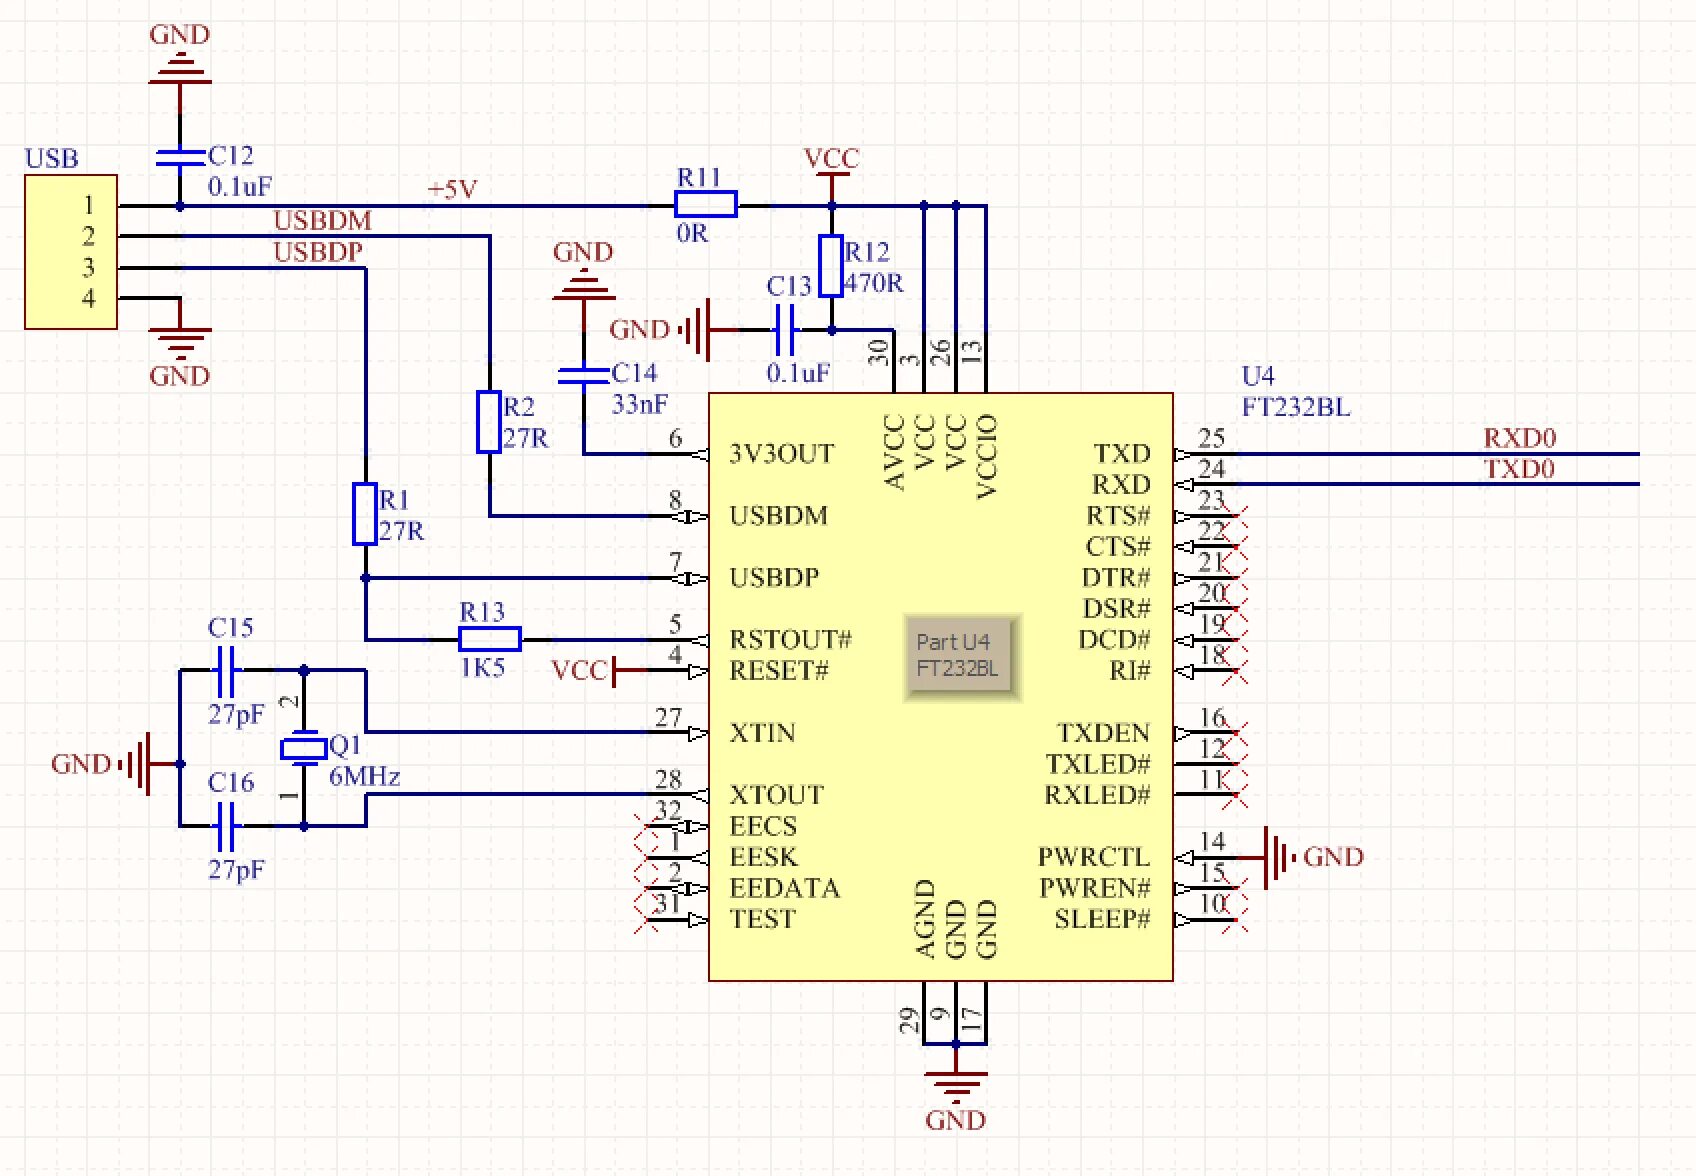Select resistor R1 symbol
This screenshot has height=1176, width=1696.
tap(365, 514)
